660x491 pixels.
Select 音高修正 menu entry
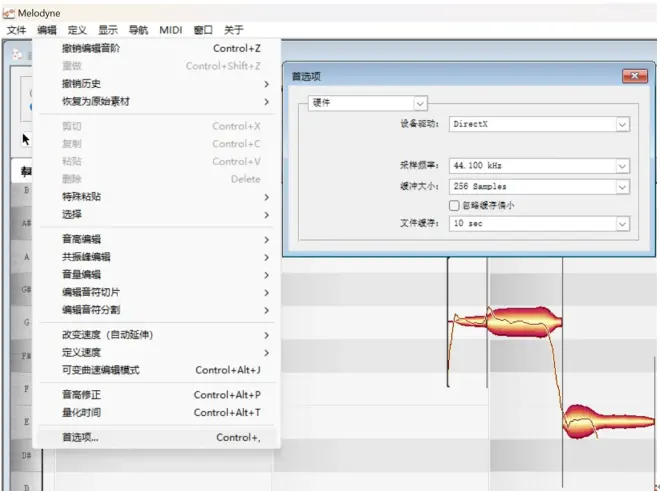point(157,395)
